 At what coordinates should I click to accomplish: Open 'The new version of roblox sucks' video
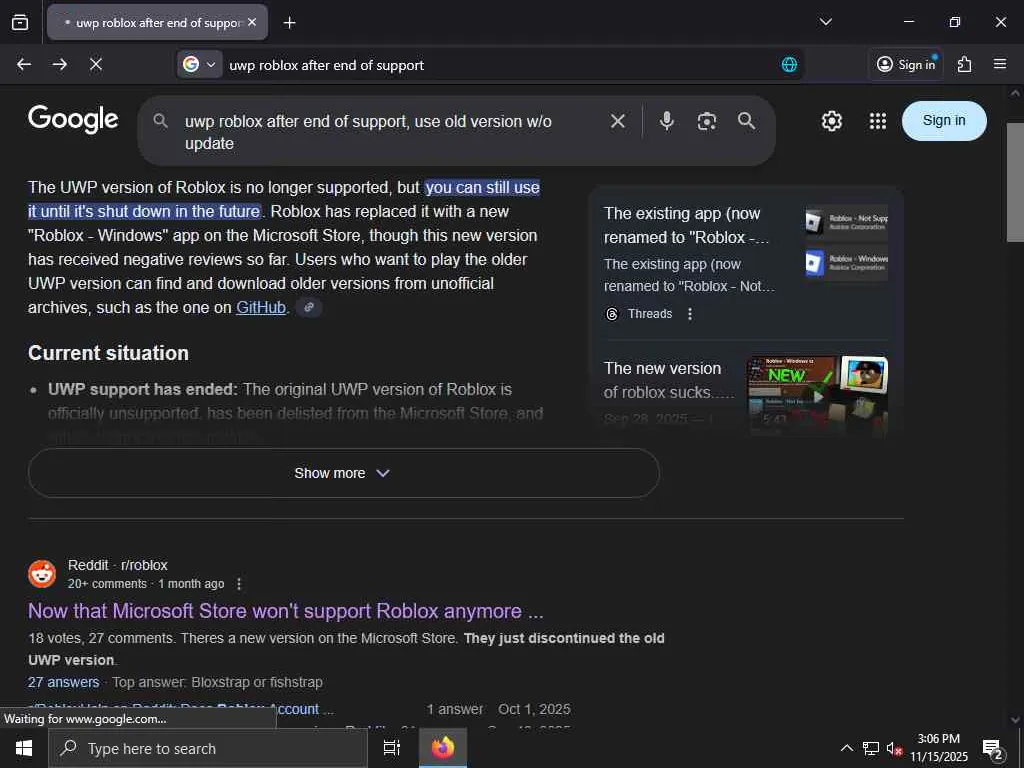(667, 380)
